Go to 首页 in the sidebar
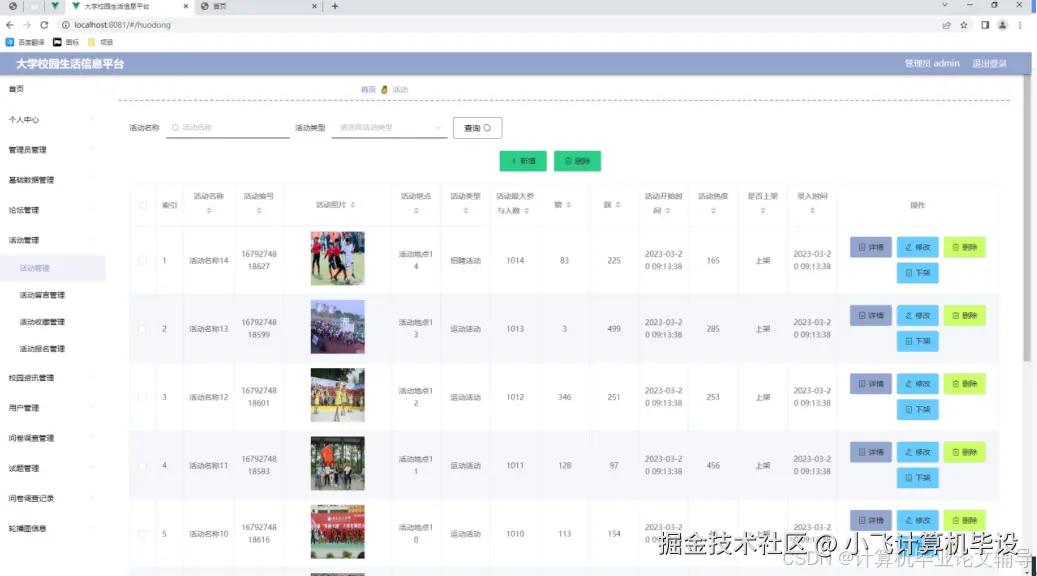Screen dimensions: 1037x576 17,89
